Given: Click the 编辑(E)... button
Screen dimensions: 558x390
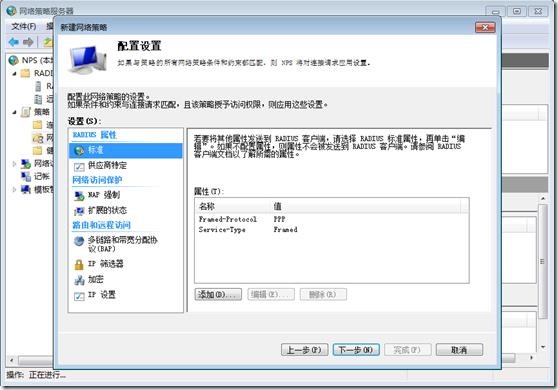Looking at the screenshot, I should click(271, 294).
